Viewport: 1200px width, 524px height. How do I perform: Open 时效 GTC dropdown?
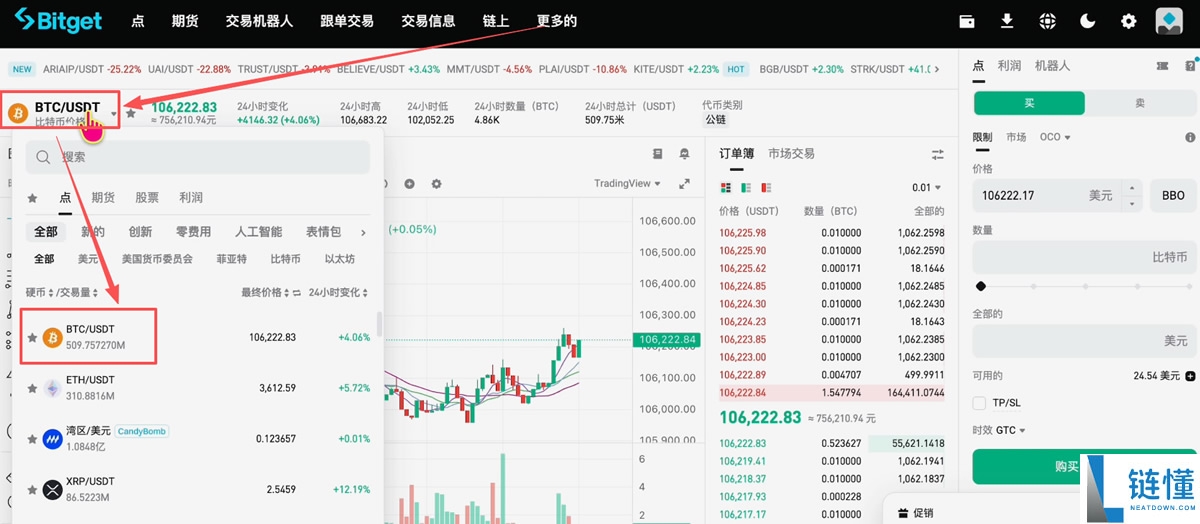pos(1000,430)
